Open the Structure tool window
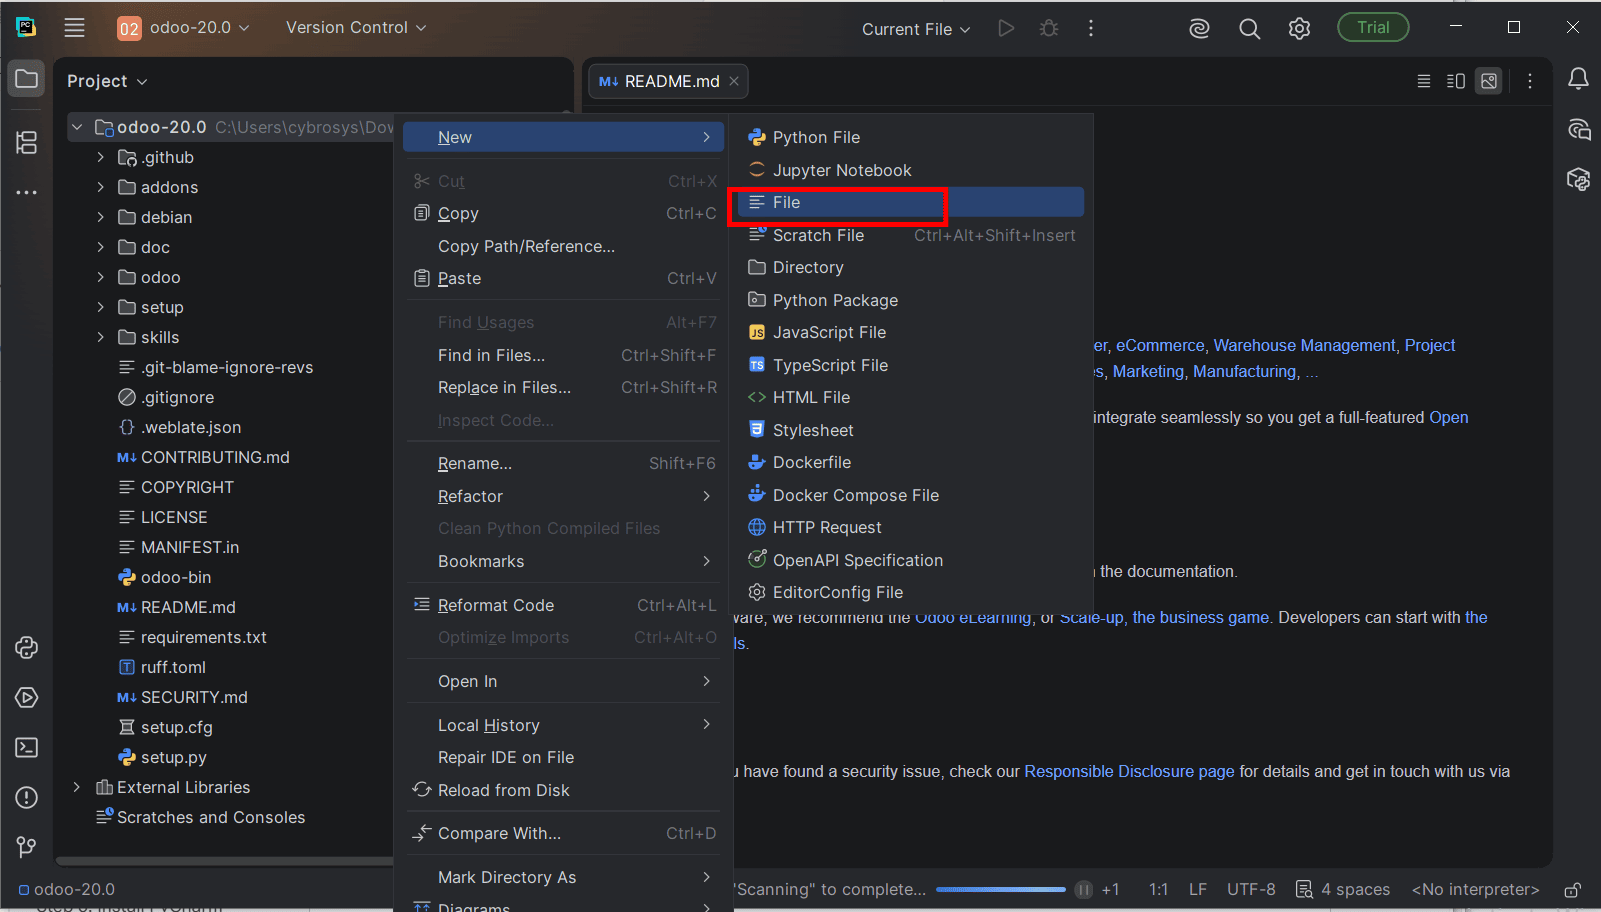Image resolution: width=1601 pixels, height=912 pixels. 27,143
